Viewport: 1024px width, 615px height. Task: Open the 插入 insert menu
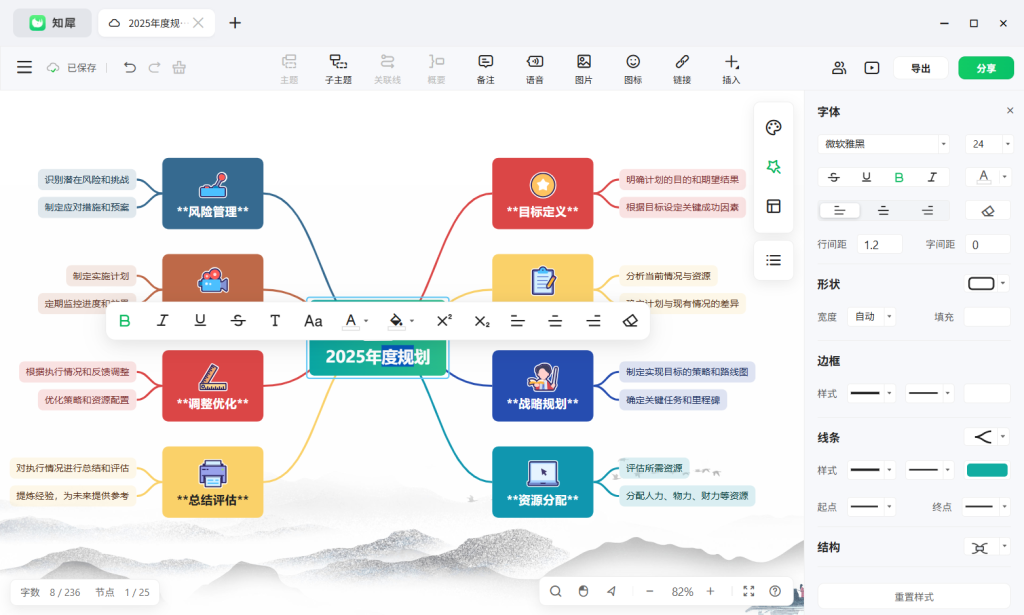point(731,69)
